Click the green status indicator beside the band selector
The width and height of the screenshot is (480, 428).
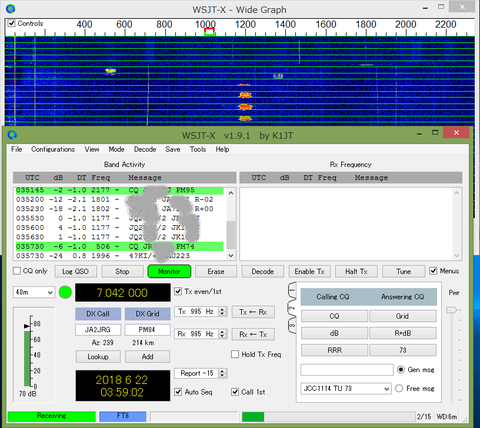click(65, 292)
